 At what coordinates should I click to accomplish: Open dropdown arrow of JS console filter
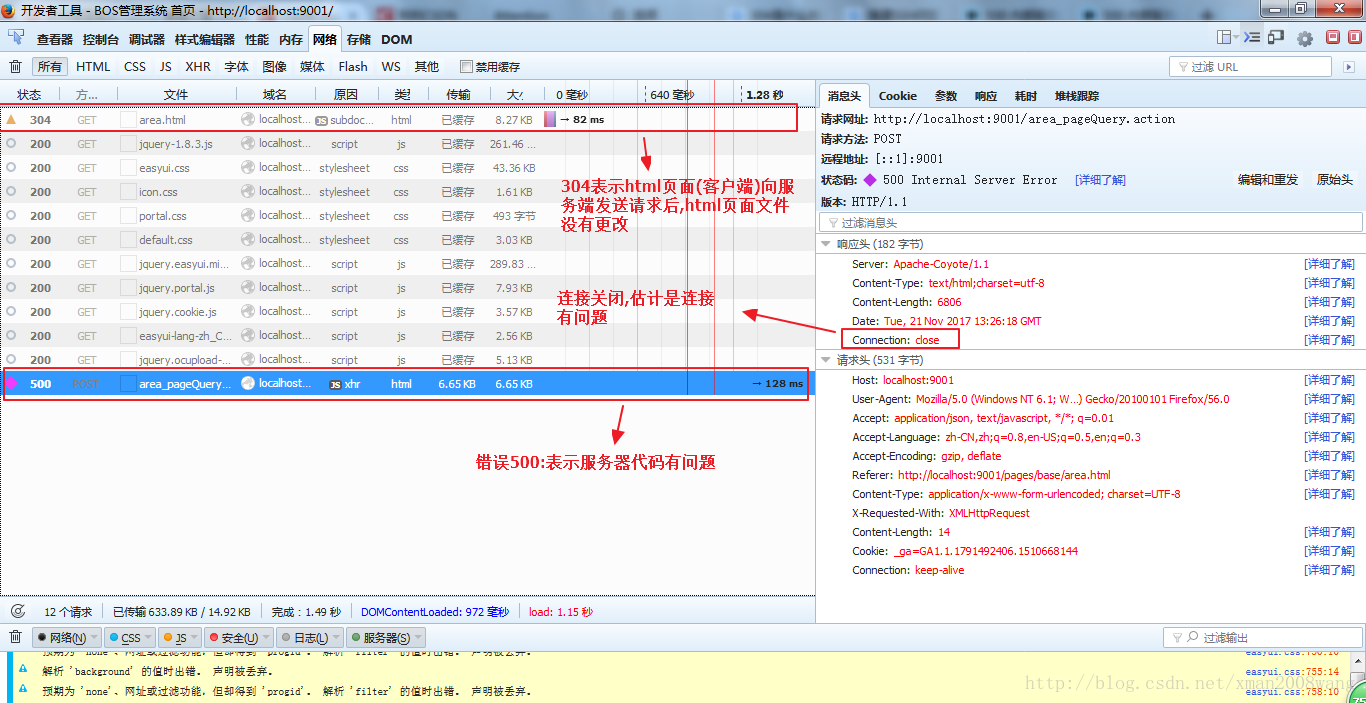[x=196, y=638]
